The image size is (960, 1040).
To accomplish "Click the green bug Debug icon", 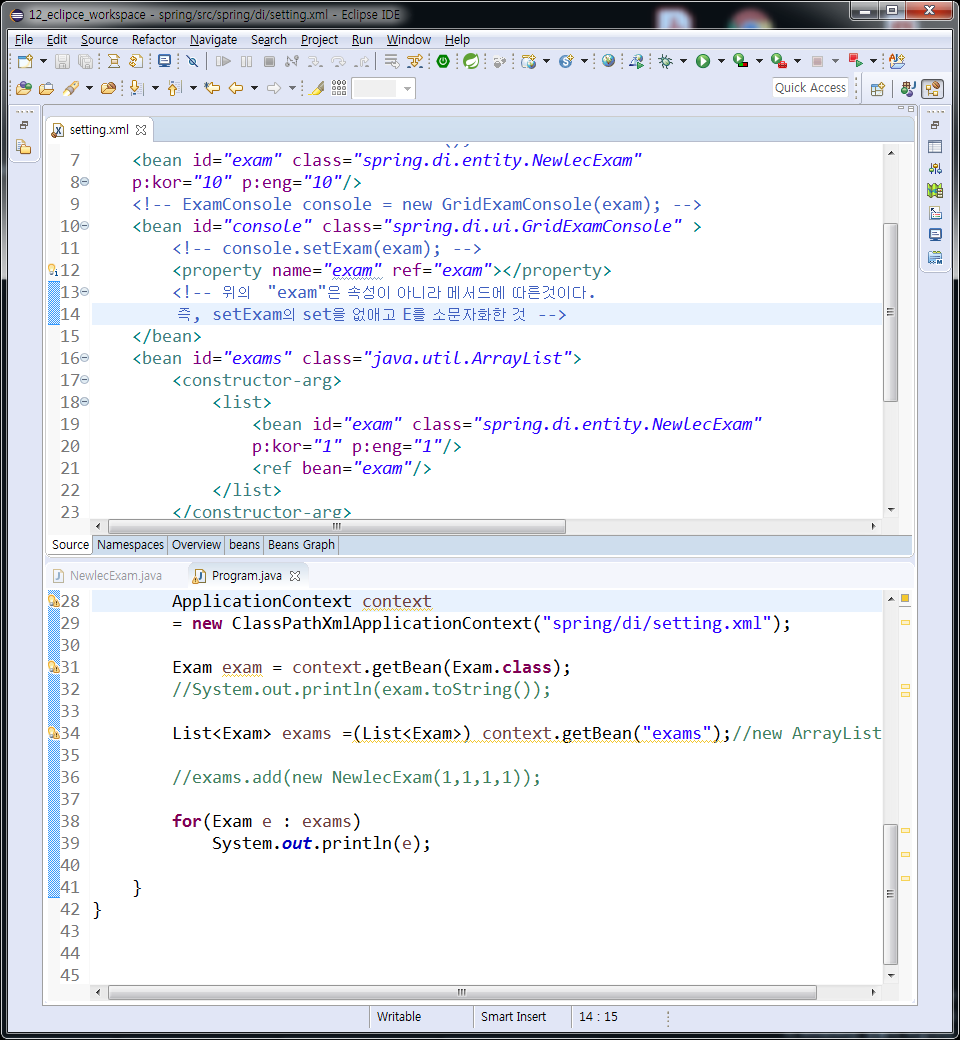I will point(665,62).
